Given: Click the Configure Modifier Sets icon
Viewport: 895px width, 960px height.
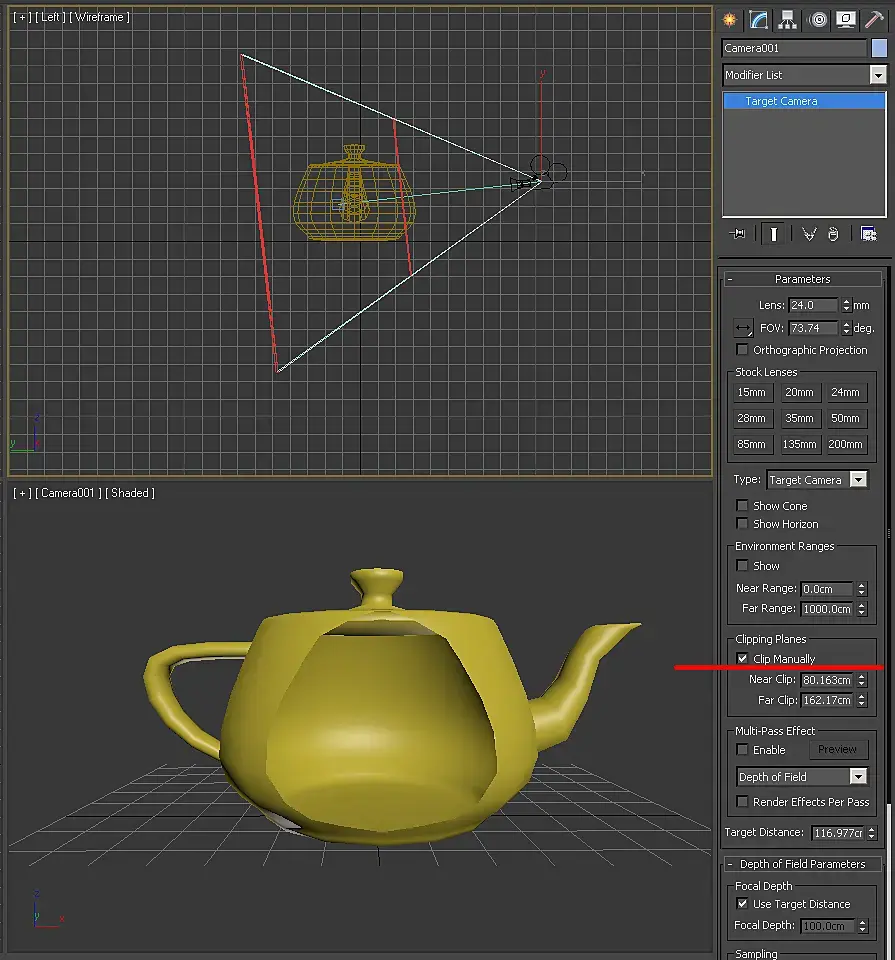Looking at the screenshot, I should point(868,234).
